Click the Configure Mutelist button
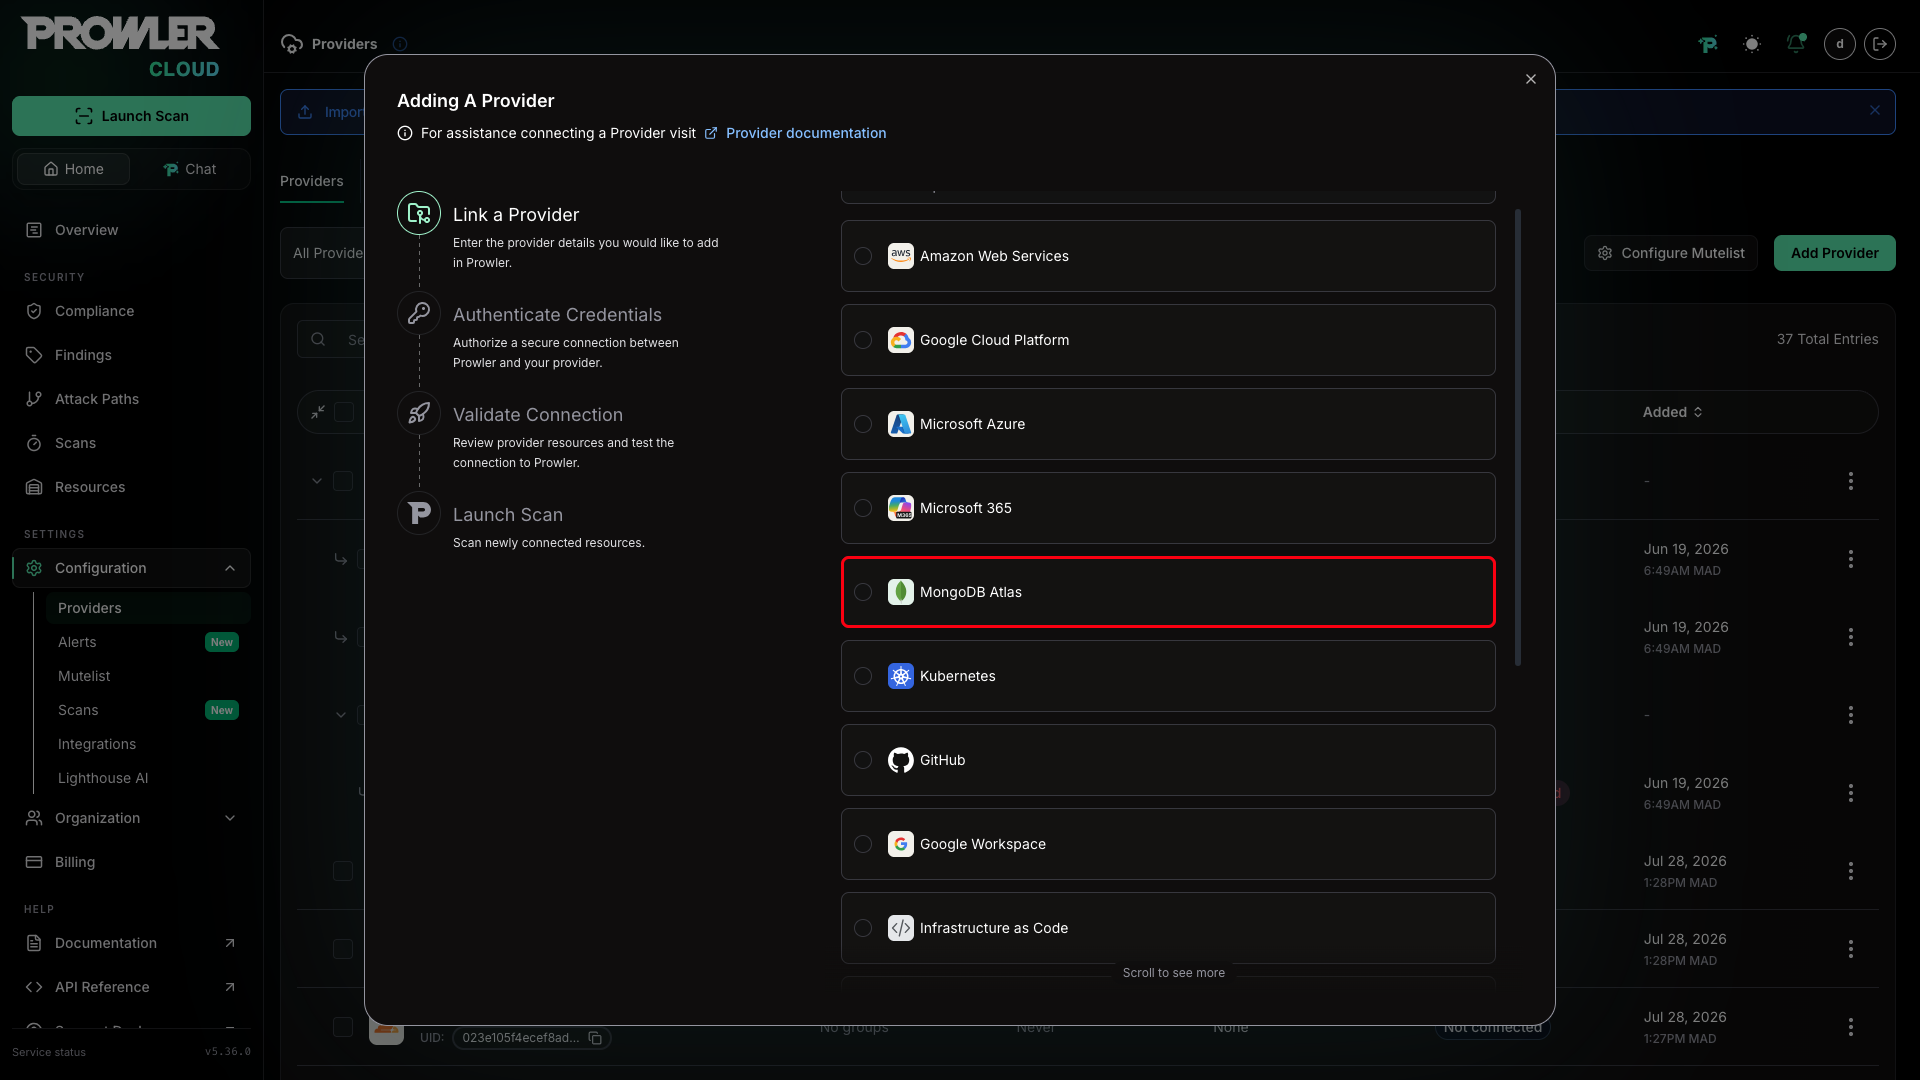Viewport: 1920px width, 1080px height. 1670,253
